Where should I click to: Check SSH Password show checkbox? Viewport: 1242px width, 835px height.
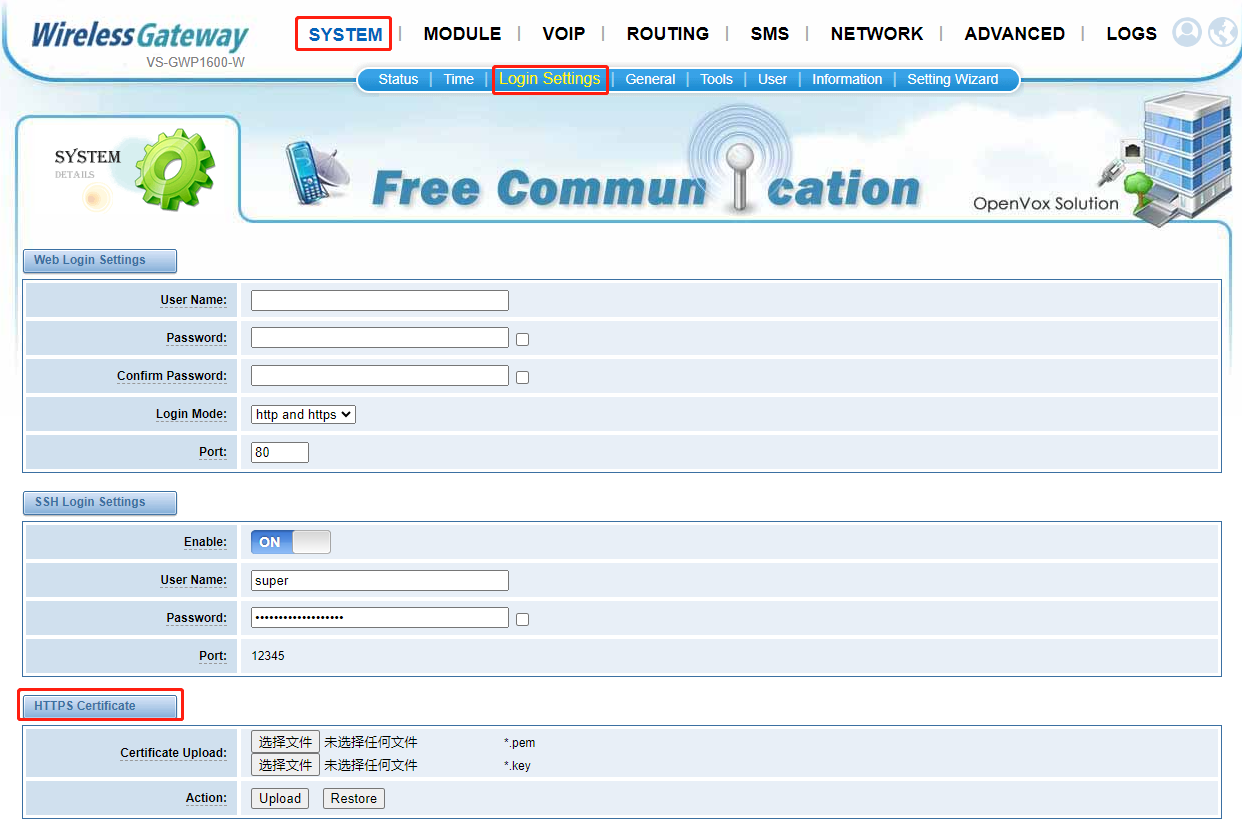coord(522,619)
